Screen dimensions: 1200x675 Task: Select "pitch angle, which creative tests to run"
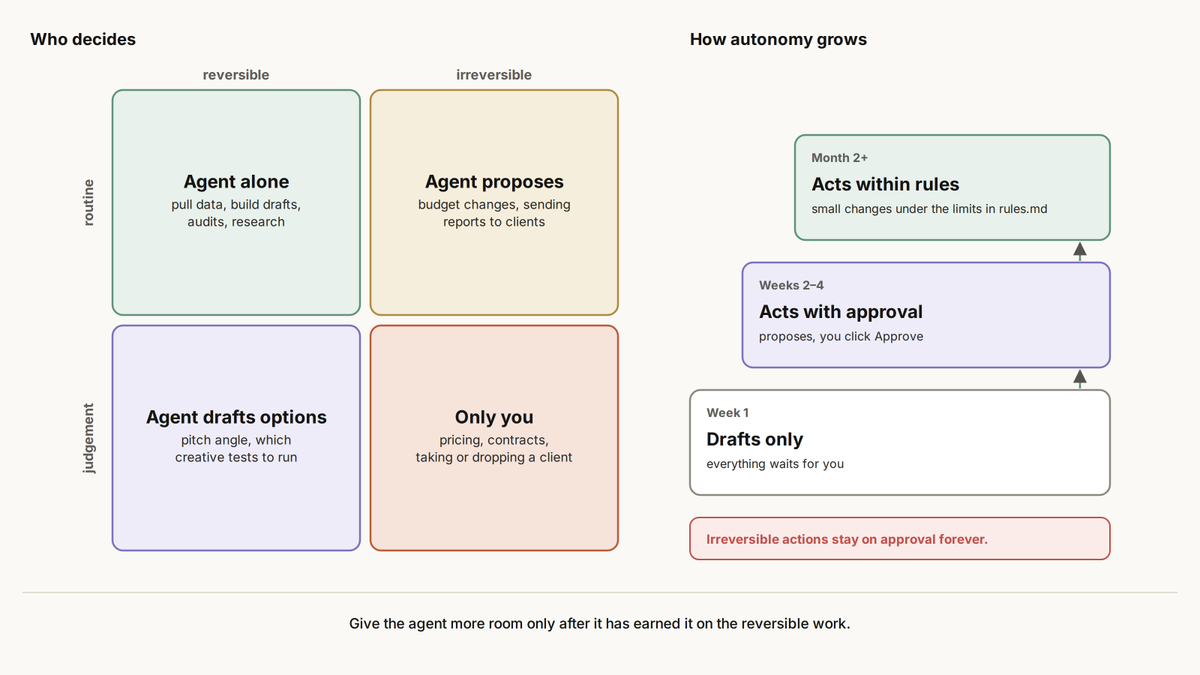tap(236, 449)
